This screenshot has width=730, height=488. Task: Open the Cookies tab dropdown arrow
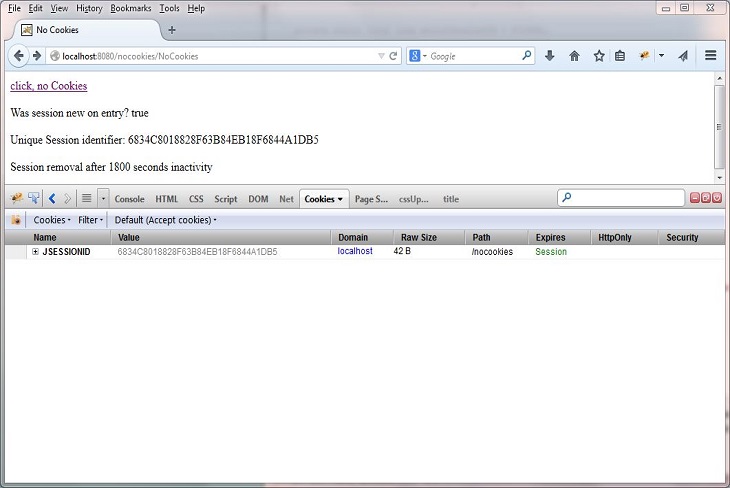pyautogui.click(x=340, y=199)
